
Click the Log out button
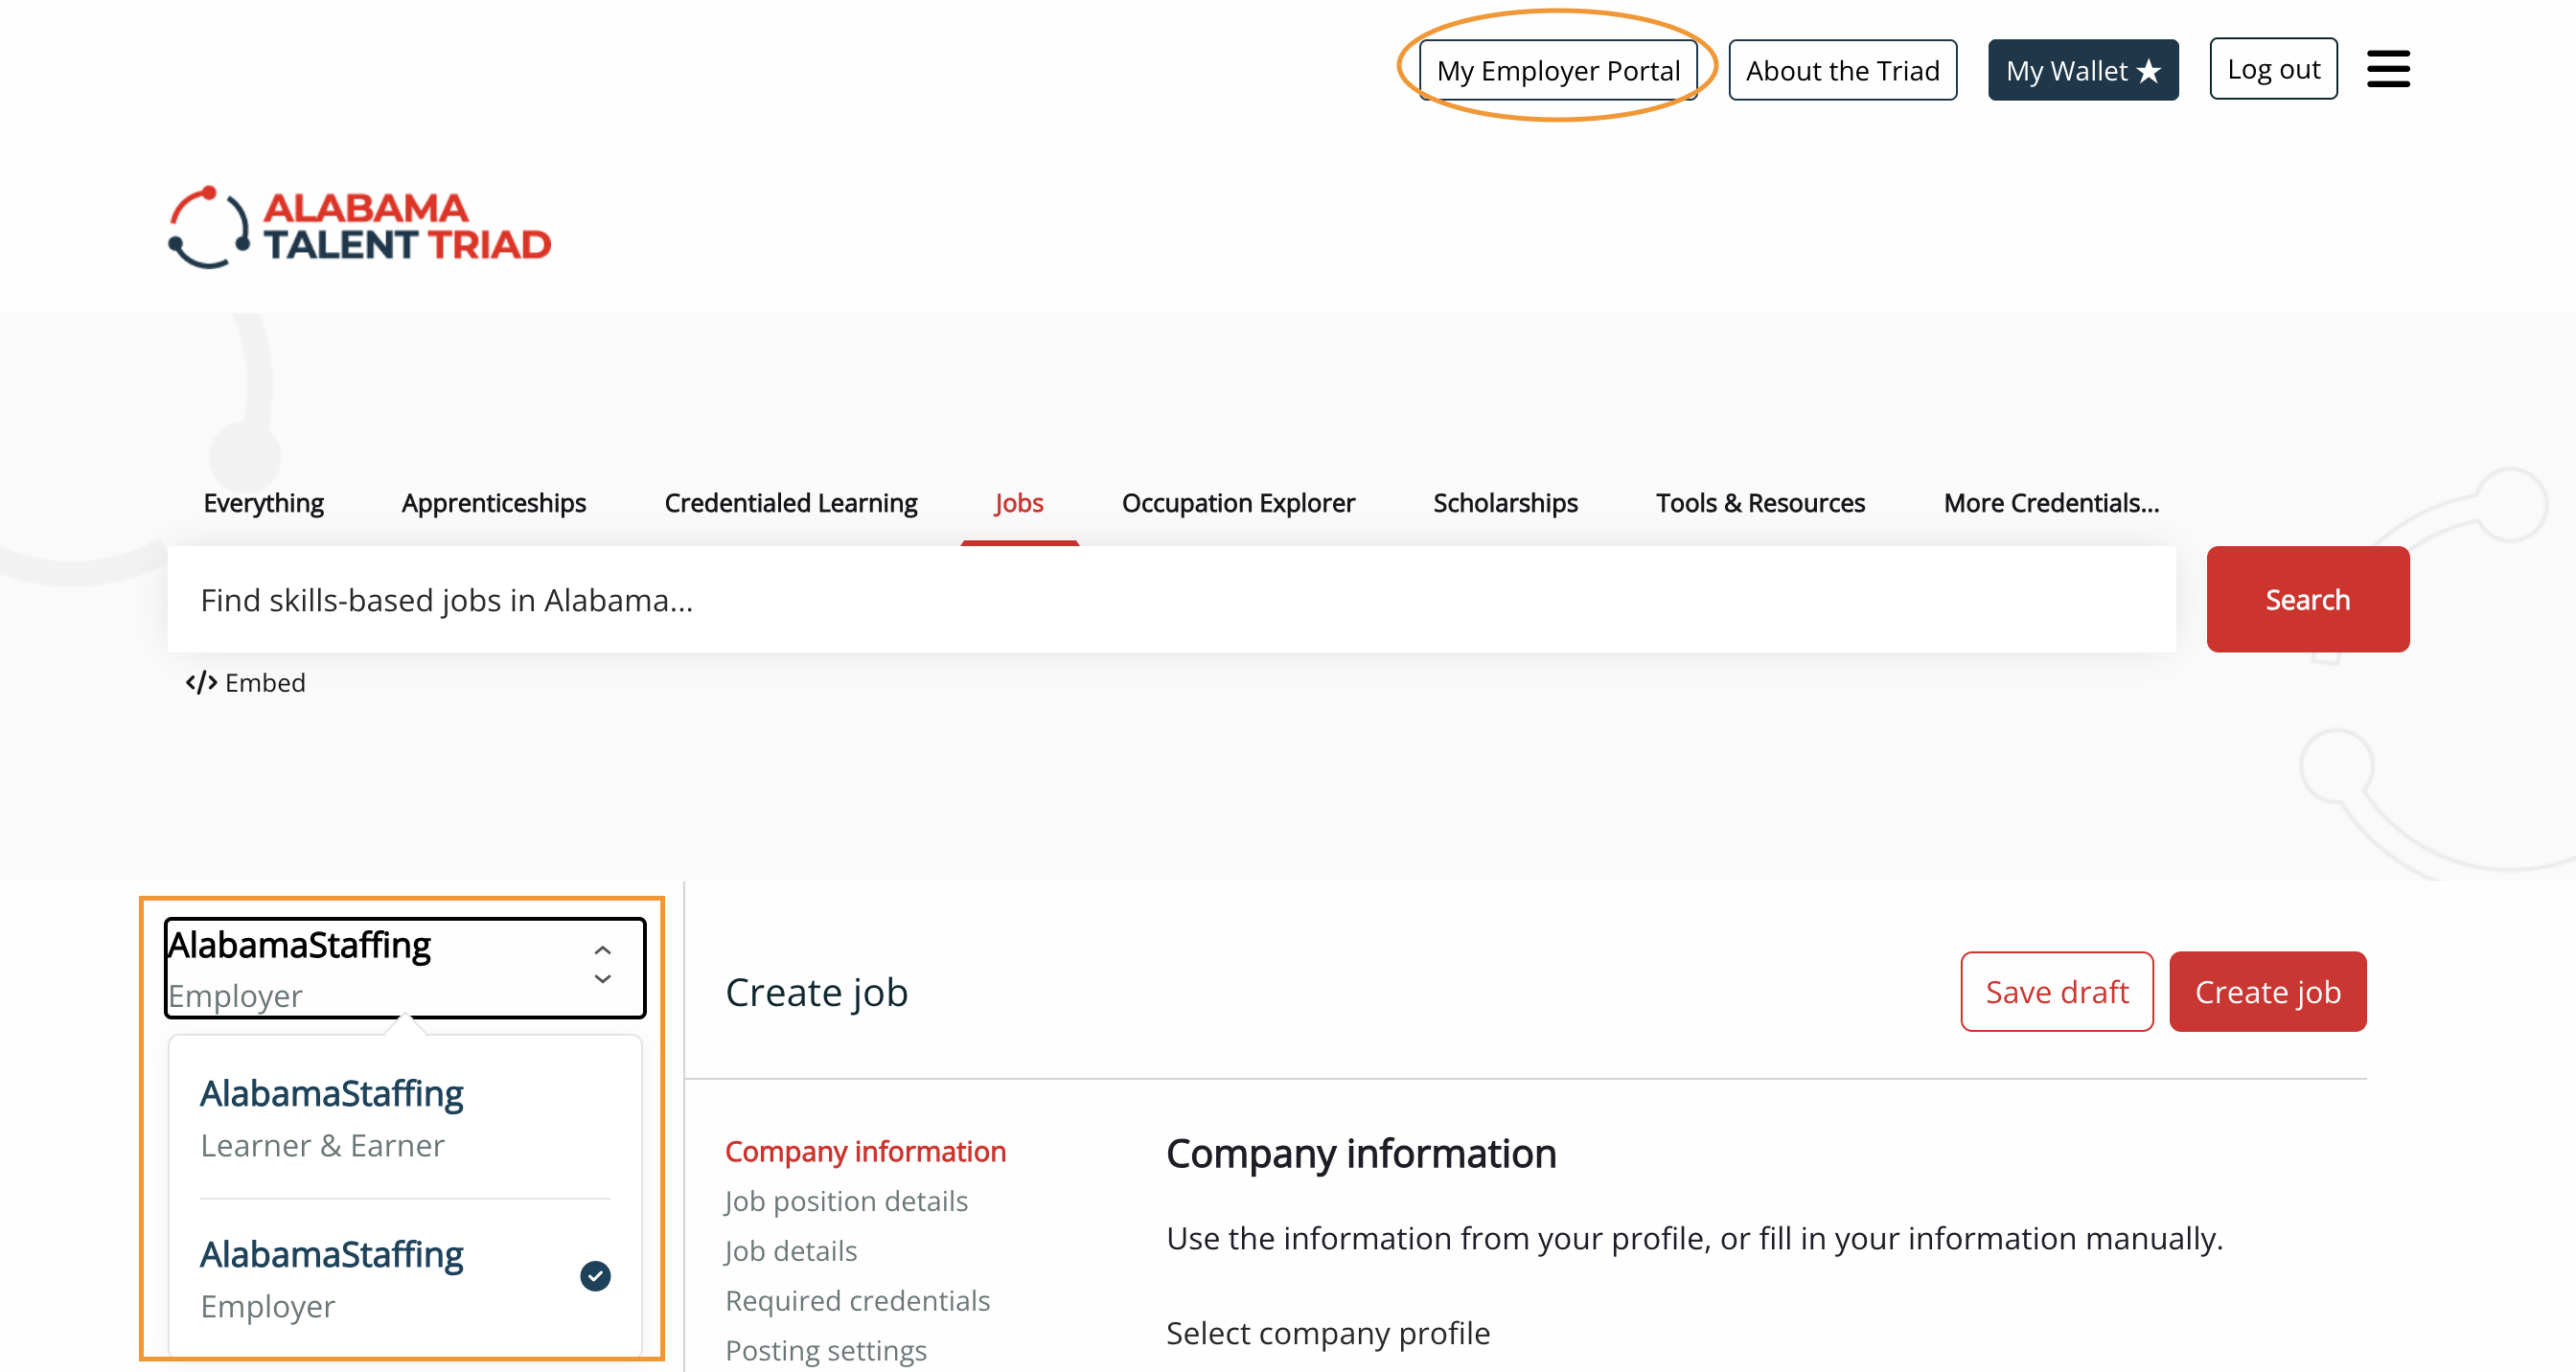pos(2272,69)
